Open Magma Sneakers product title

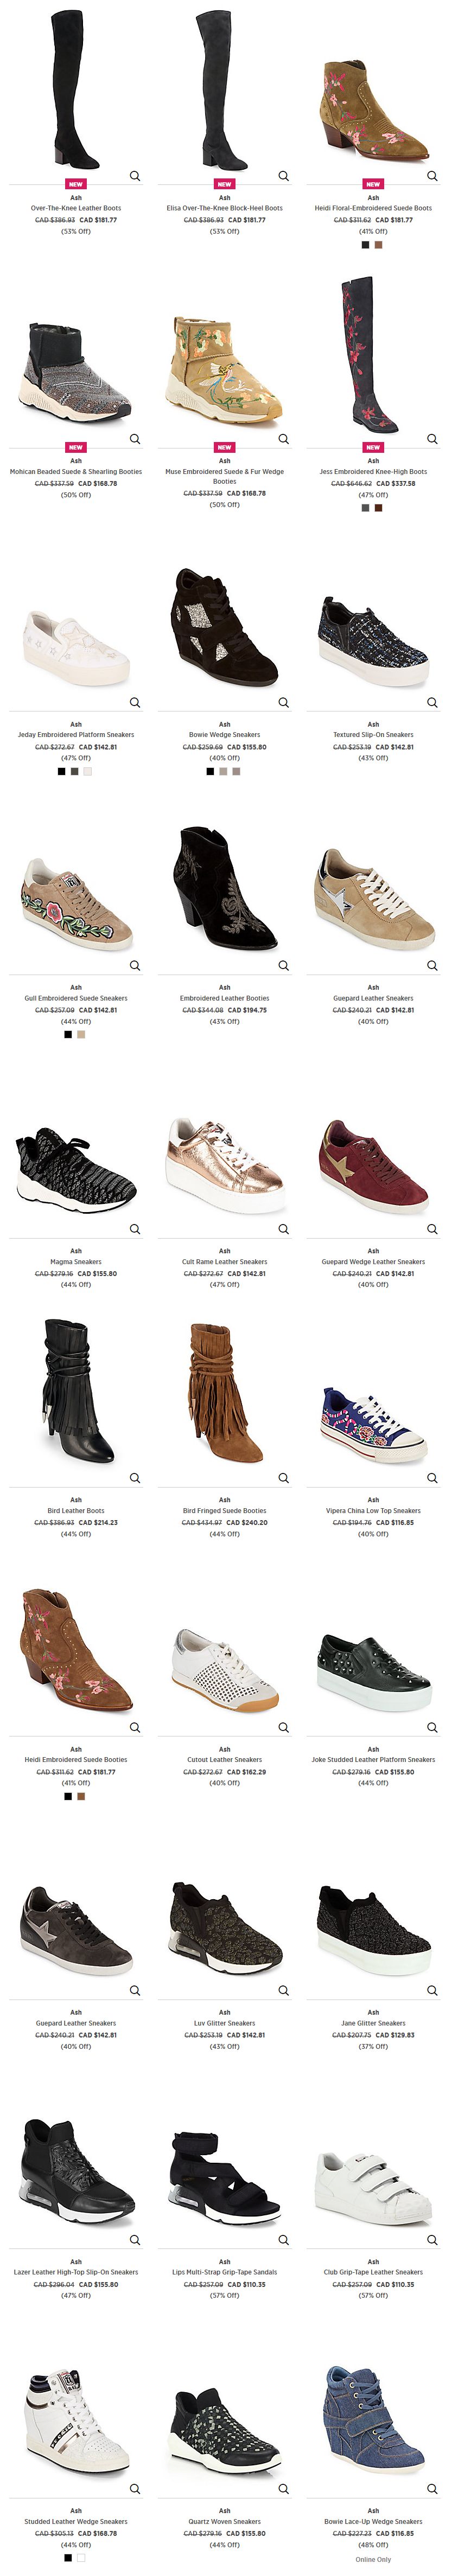(76, 1262)
